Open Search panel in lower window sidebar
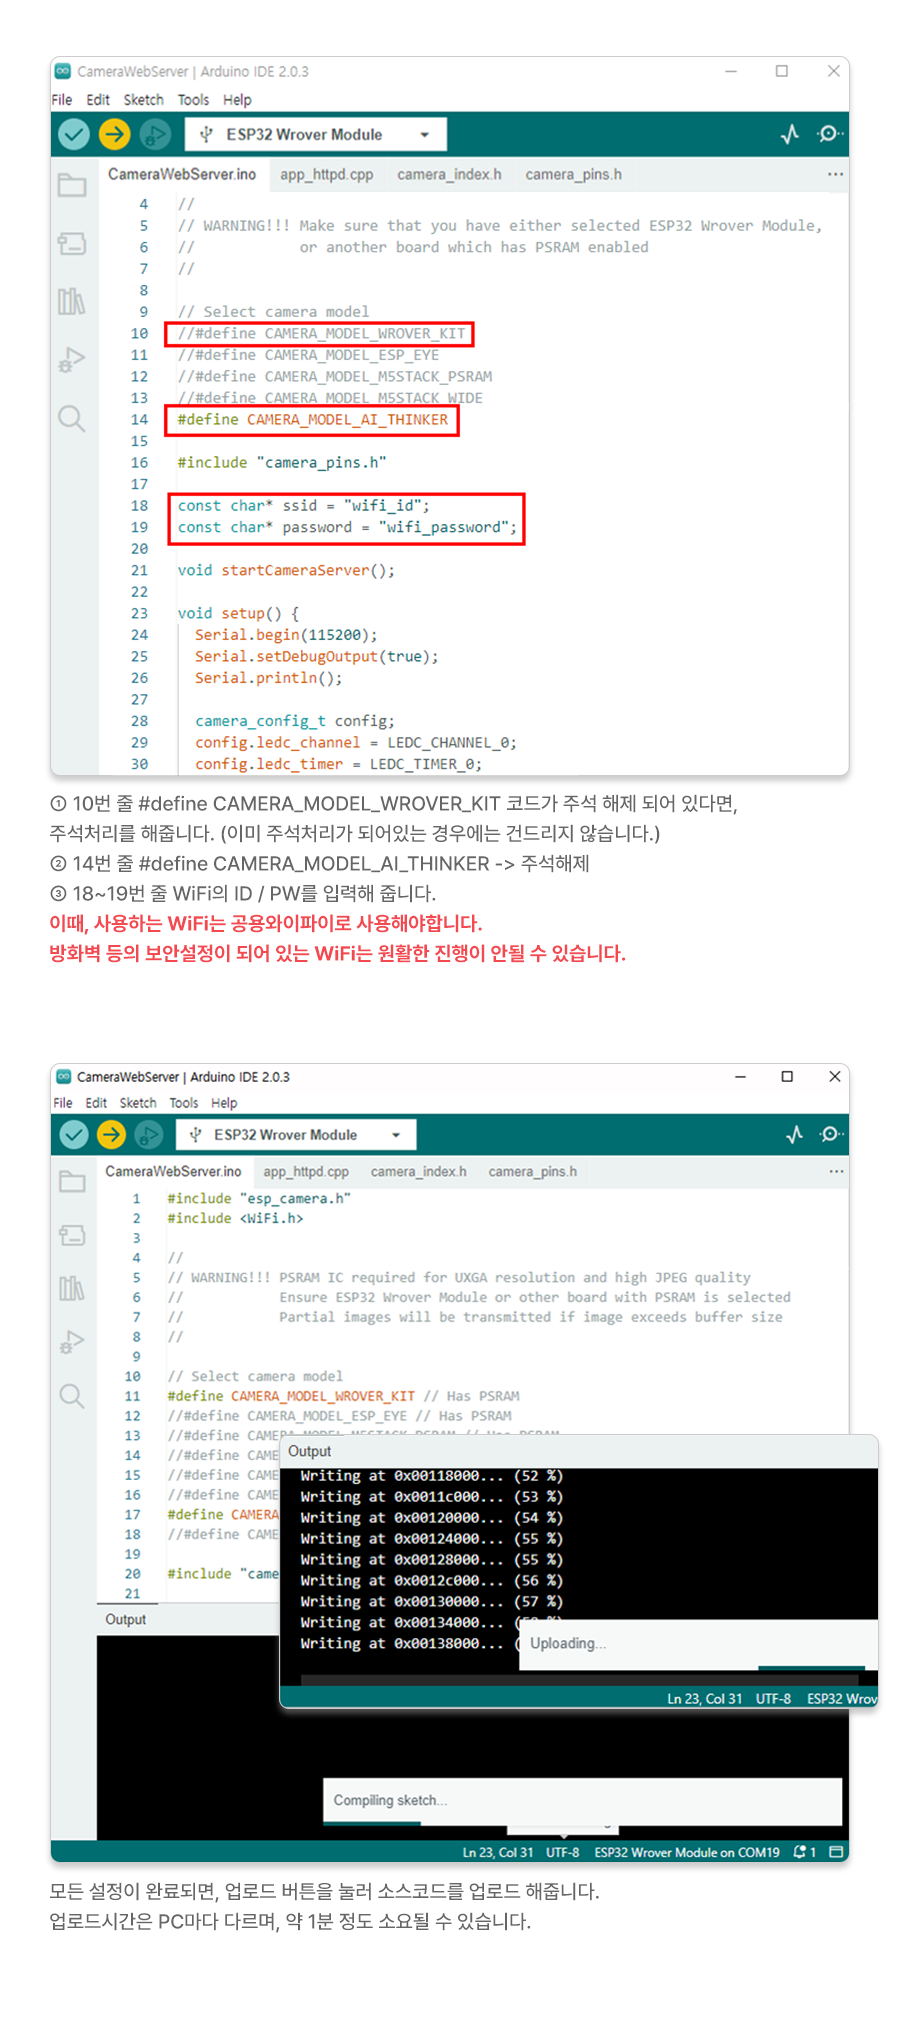900x2040 pixels. click(x=72, y=1396)
